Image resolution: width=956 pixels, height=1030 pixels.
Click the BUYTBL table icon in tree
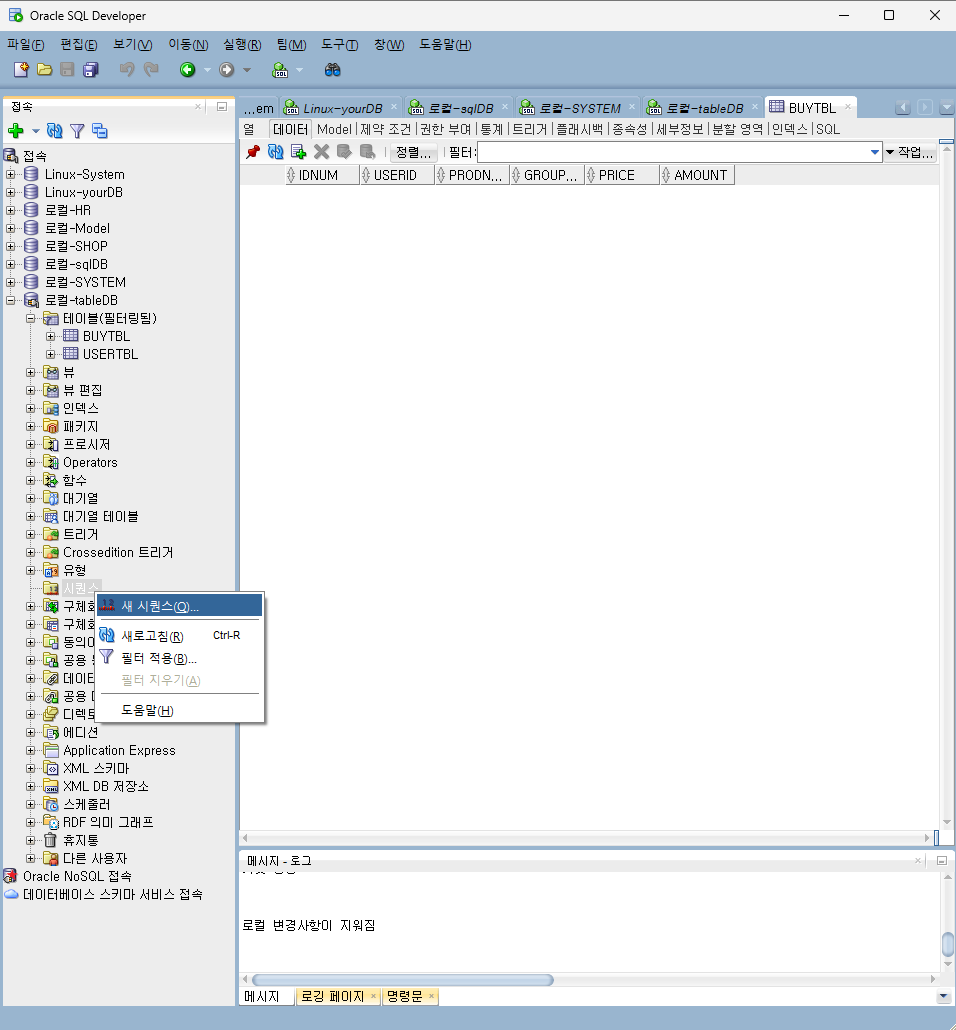click(70, 336)
